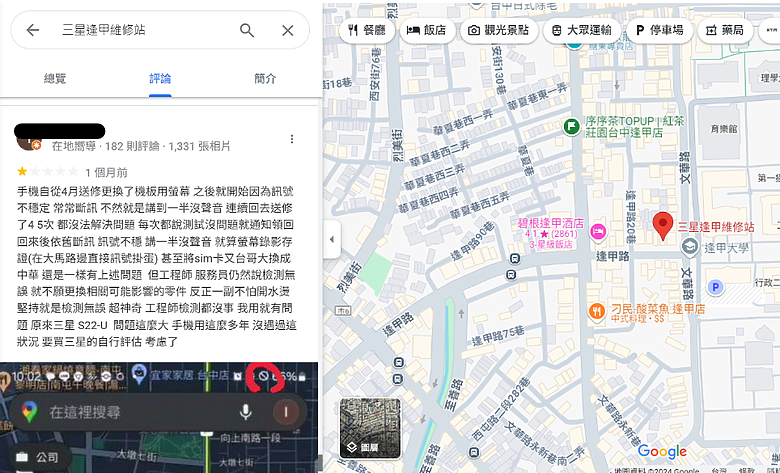The width and height of the screenshot is (780, 473).
Task: Click the bus stop icon near 逢甲路90巷
Action: (515, 259)
